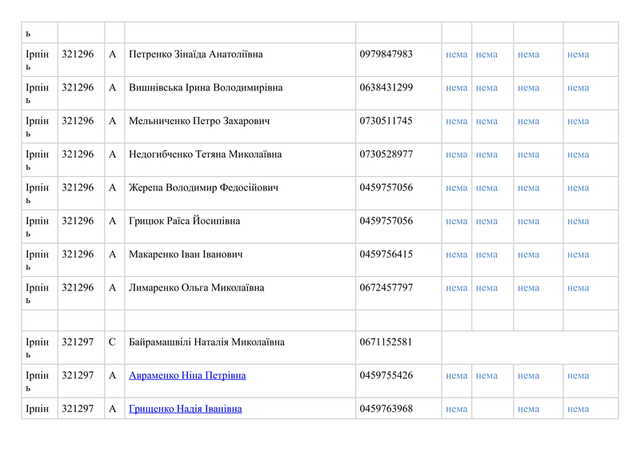Viewport: 640px width, 452px height.
Task: Click the name Мельниченко Петро Захарович
Action: pos(199,121)
